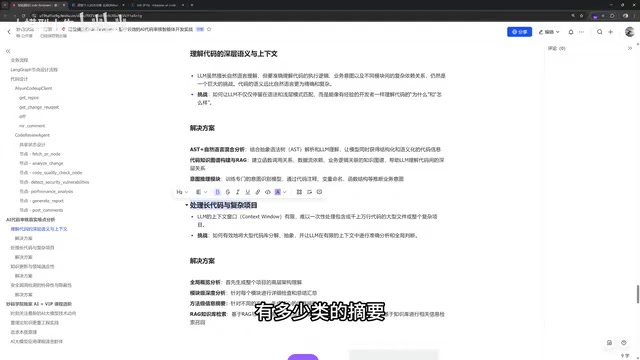
Task: Toggle strikethrough formatting
Action: pos(228,192)
